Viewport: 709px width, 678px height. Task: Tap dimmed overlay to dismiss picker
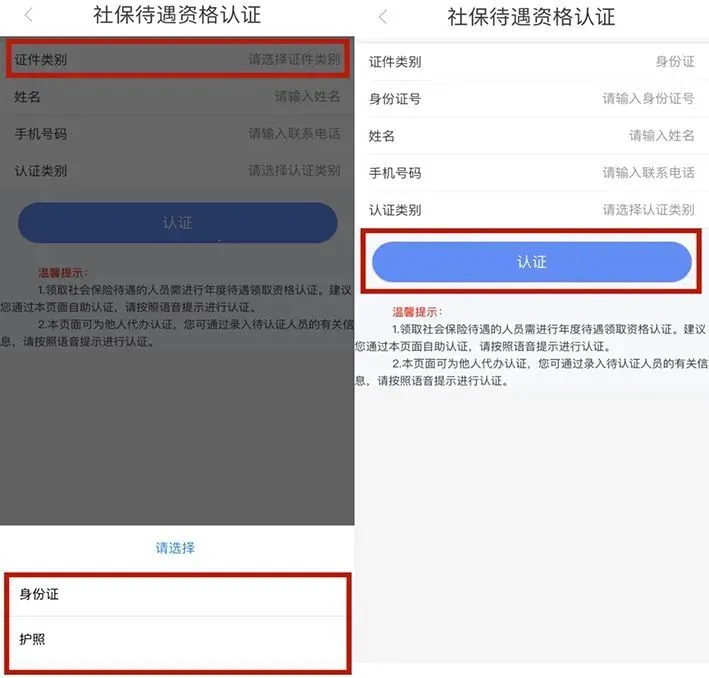tap(177, 434)
